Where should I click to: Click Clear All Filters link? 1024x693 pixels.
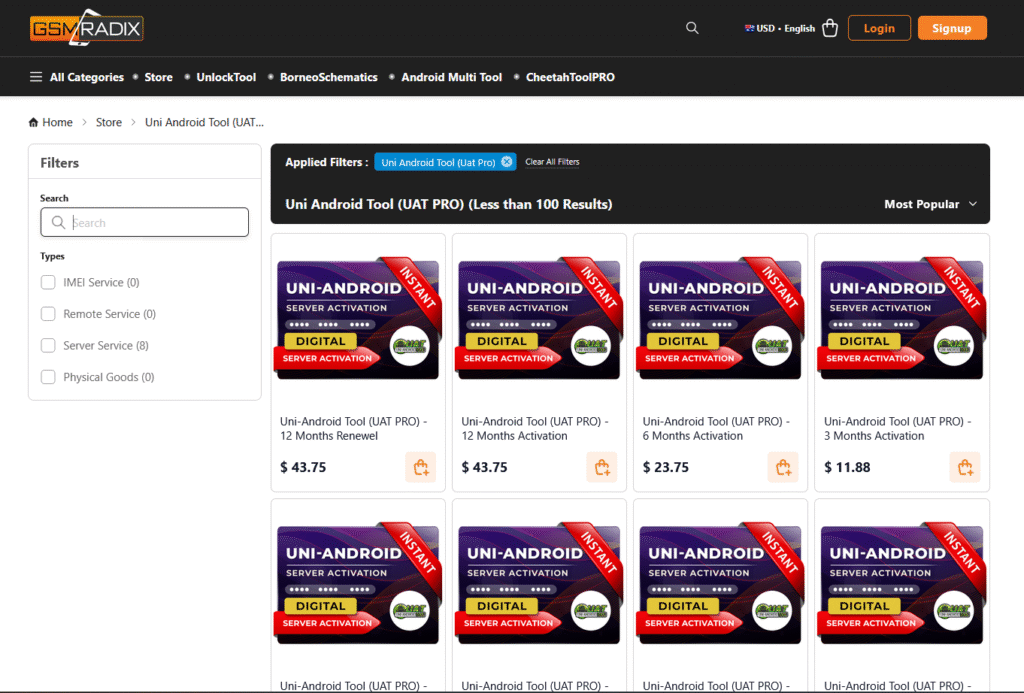(x=552, y=162)
